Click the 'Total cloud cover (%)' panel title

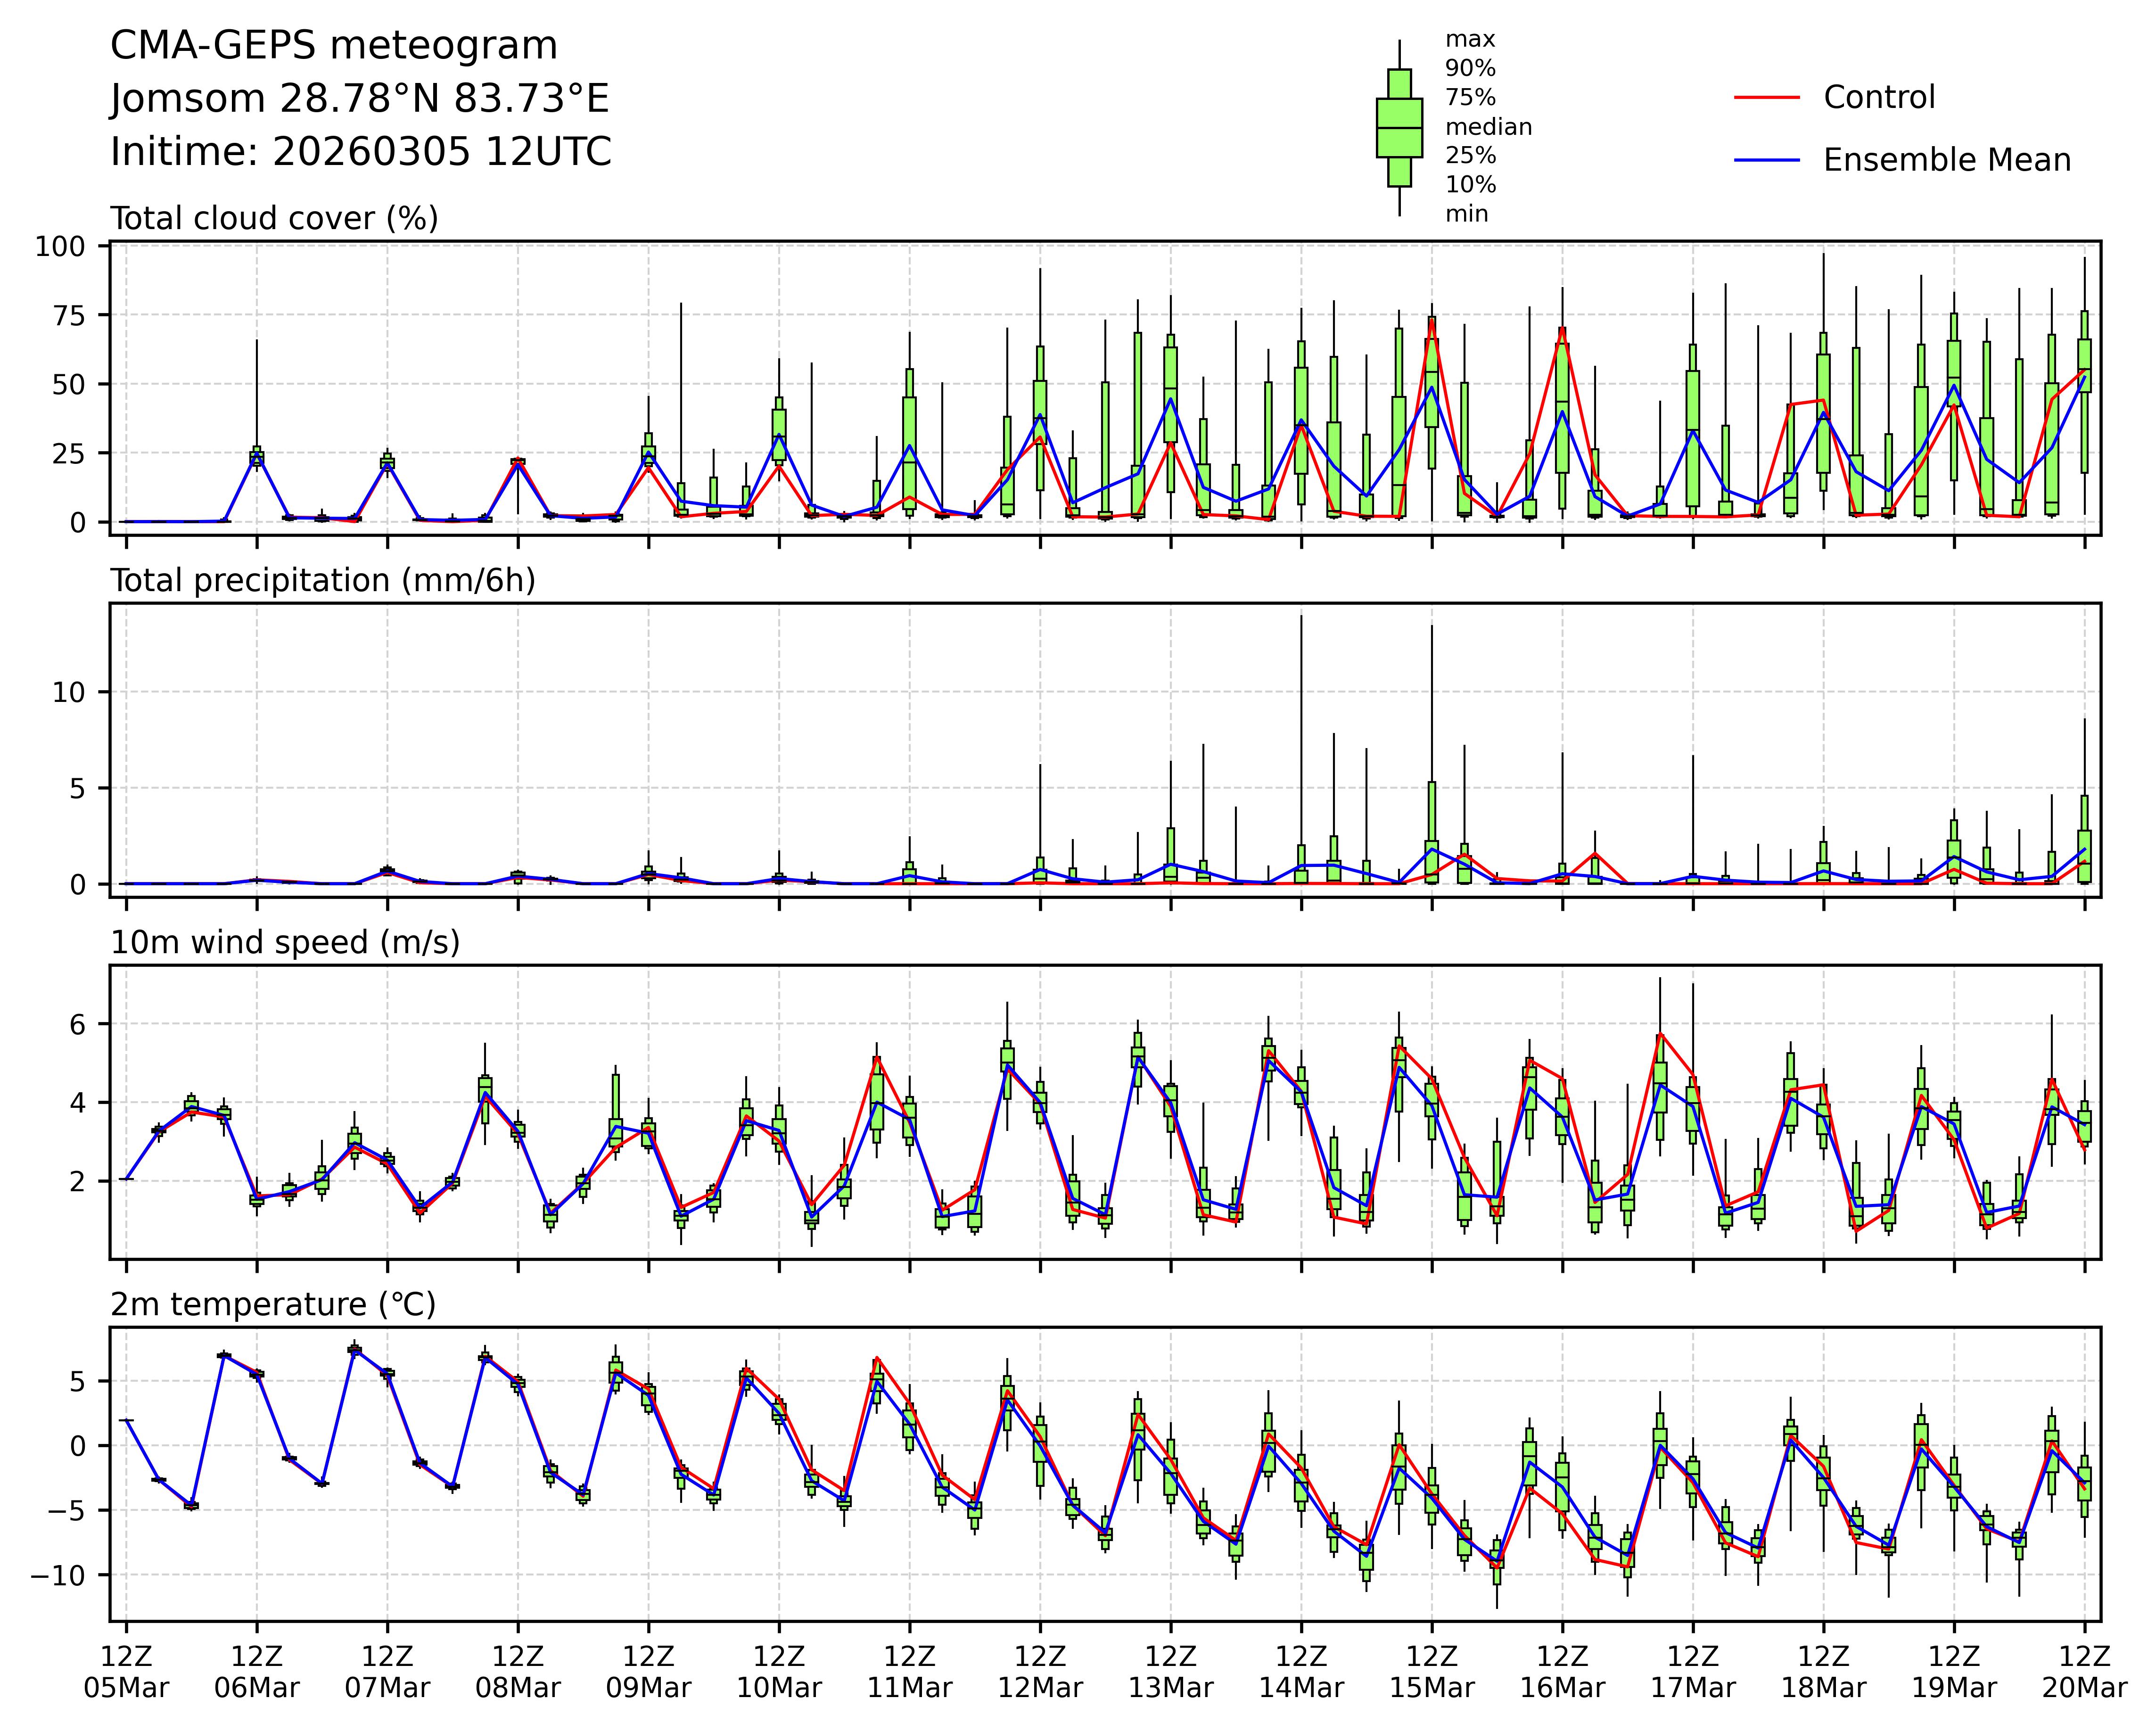pyautogui.click(x=274, y=218)
